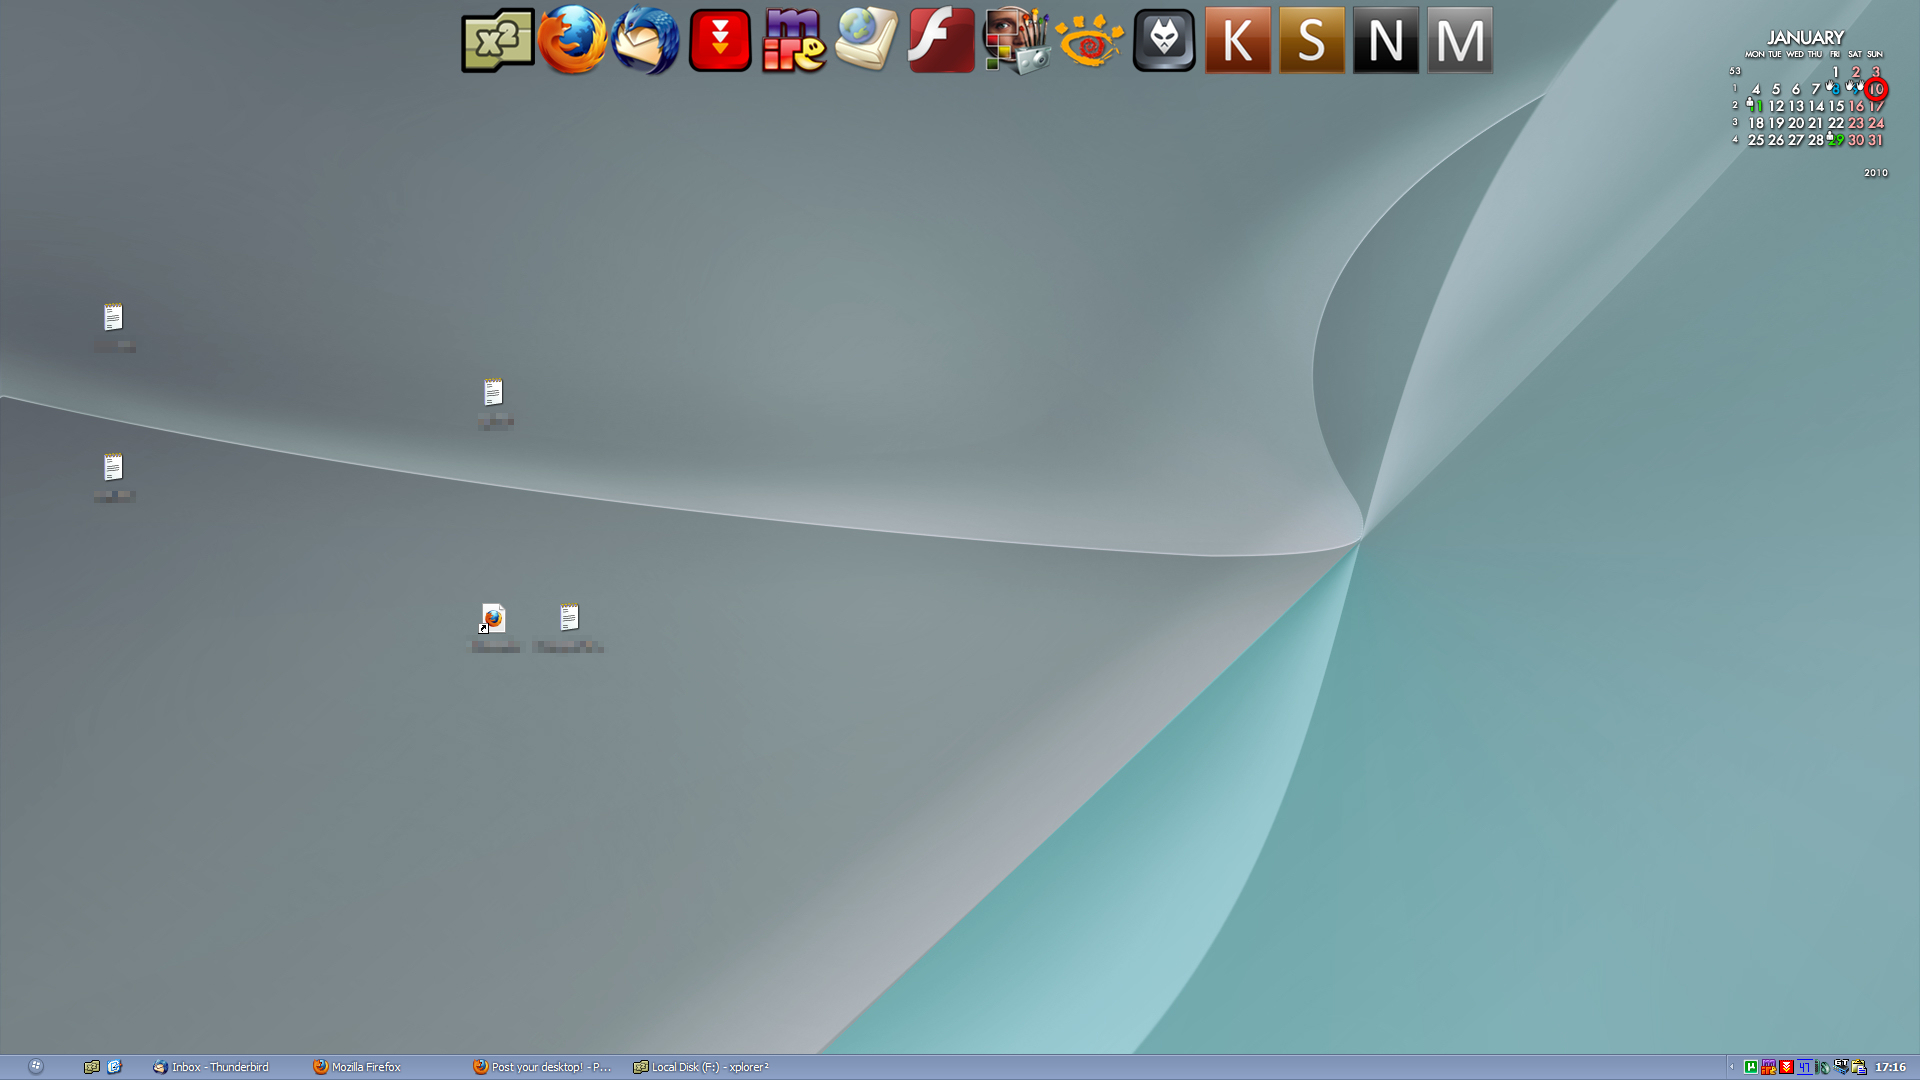Viewport: 1920px width, 1080px height.
Task: Switch to Inbox - Thunderbird taskbar window
Action: 212,1067
